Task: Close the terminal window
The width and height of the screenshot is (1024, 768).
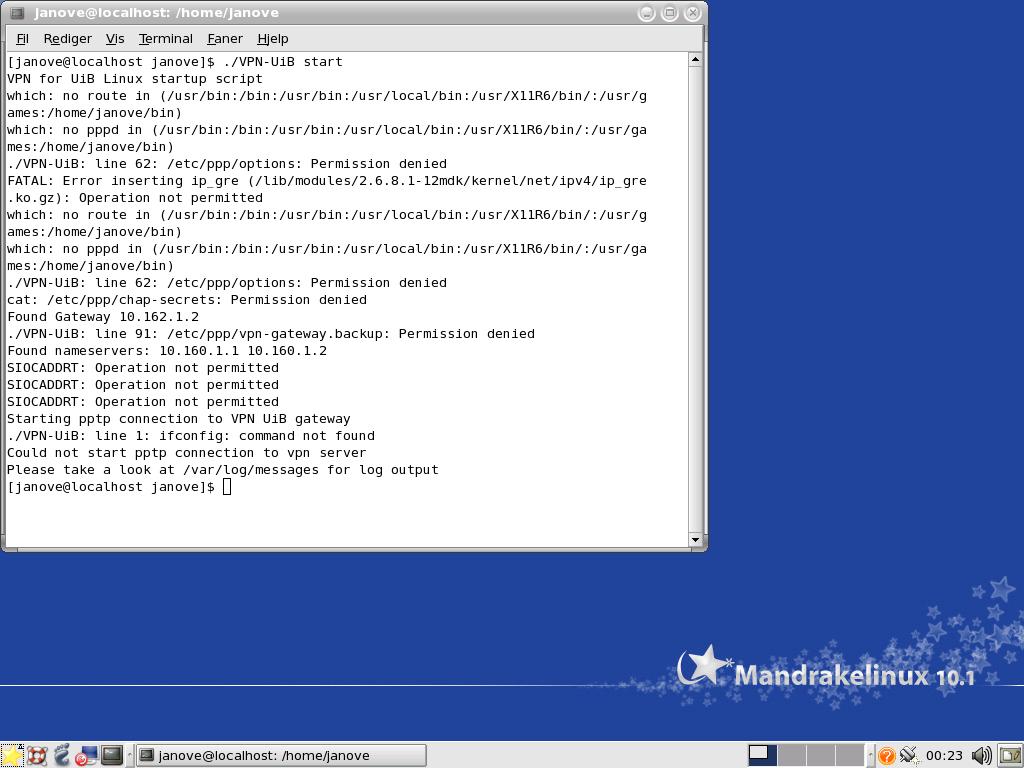Action: (692, 12)
